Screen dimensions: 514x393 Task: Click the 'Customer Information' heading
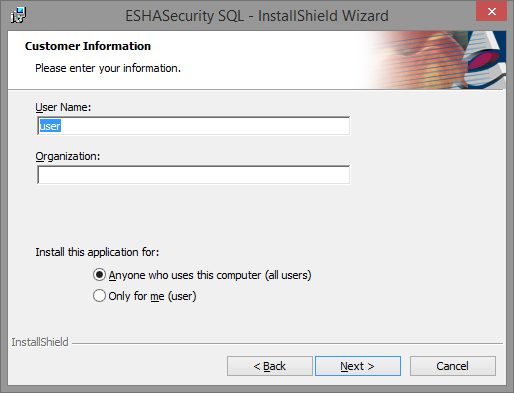pyautogui.click(x=88, y=46)
